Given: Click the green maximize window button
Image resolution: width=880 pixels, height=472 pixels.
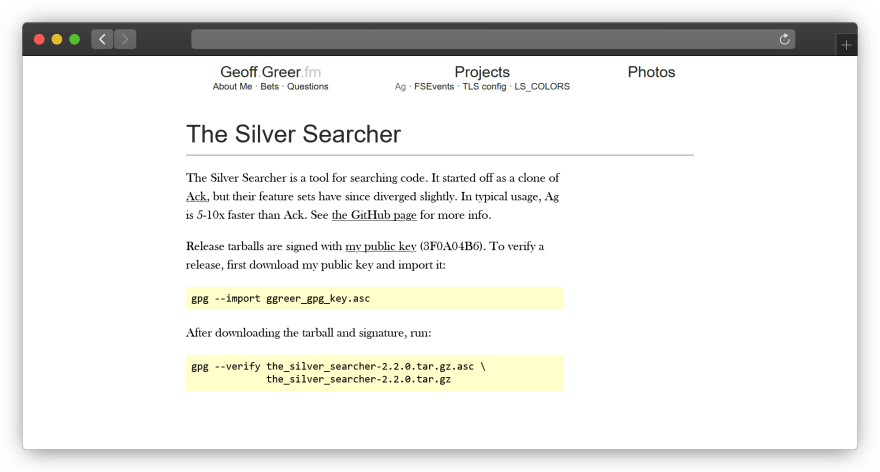Looking at the screenshot, I should [x=74, y=39].
